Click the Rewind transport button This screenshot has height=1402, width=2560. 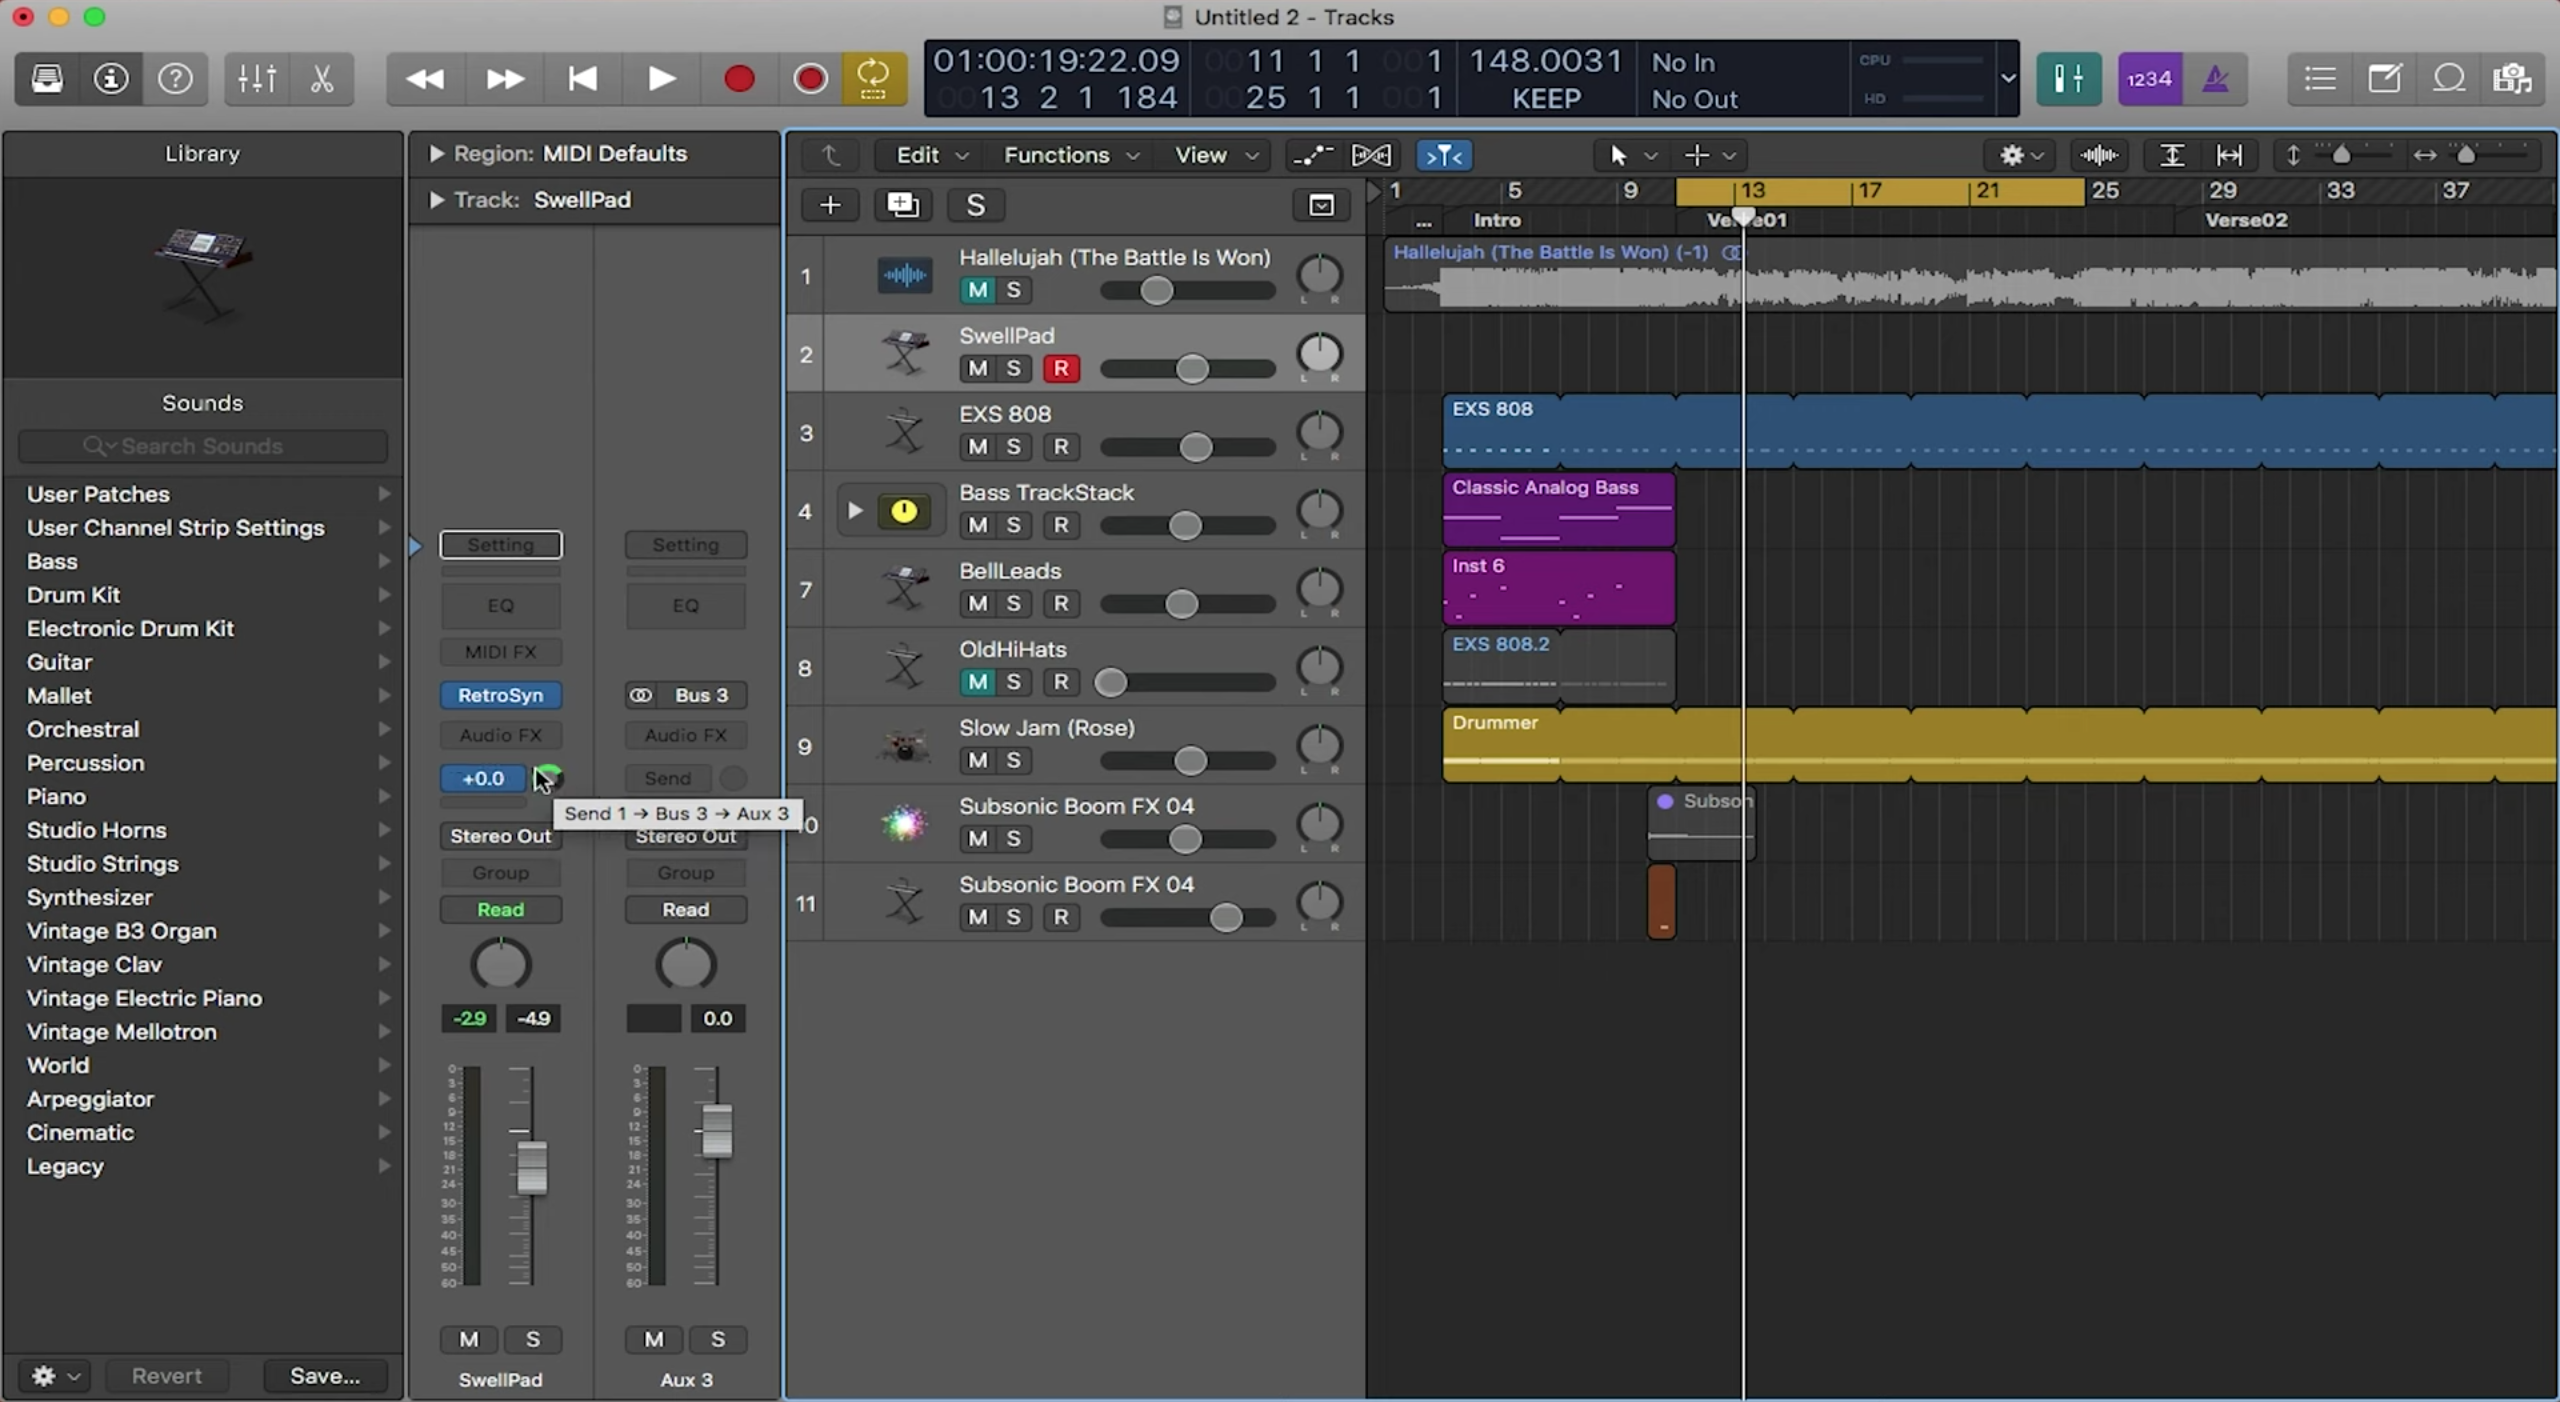click(426, 78)
